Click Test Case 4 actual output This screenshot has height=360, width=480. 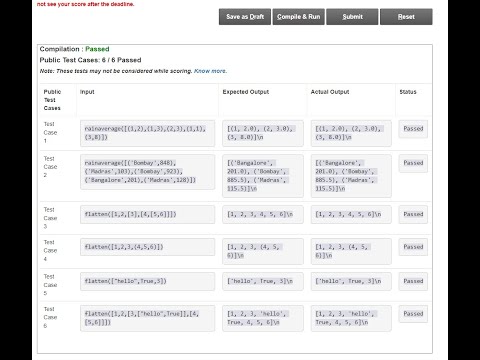pos(351,251)
